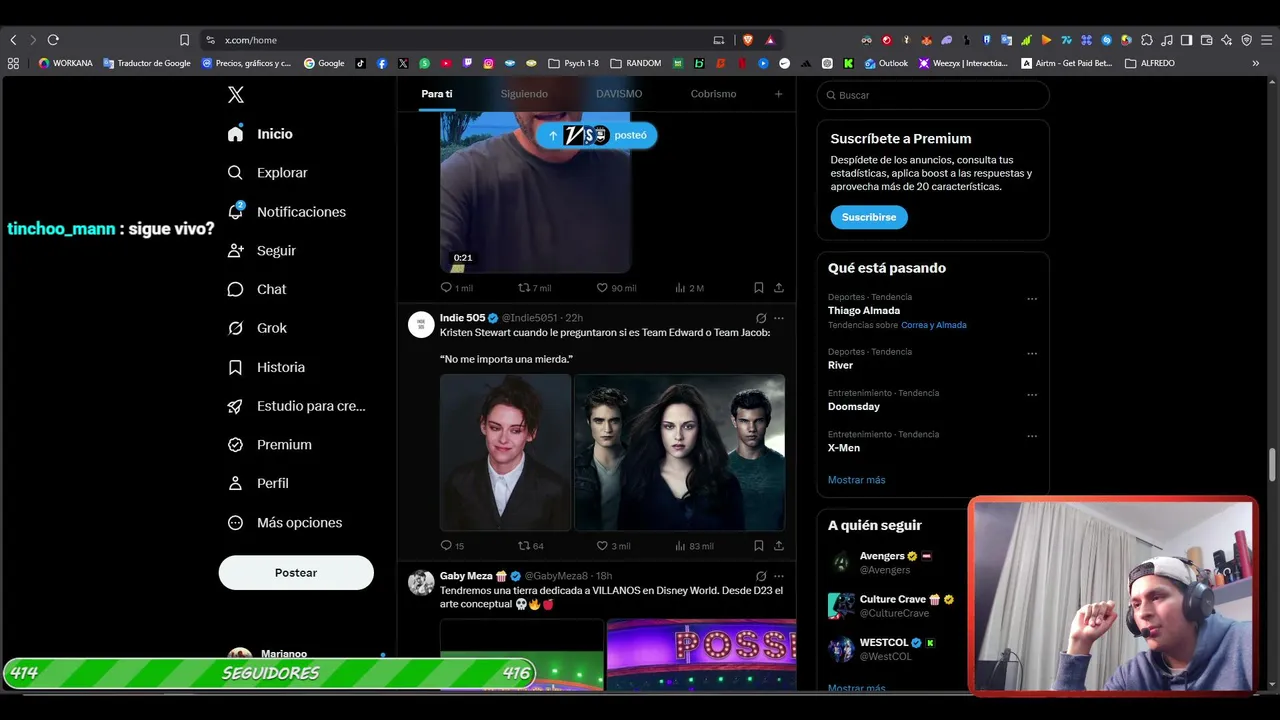Share the video post with 90 mil likes
1280x720 pixels.
[779, 288]
